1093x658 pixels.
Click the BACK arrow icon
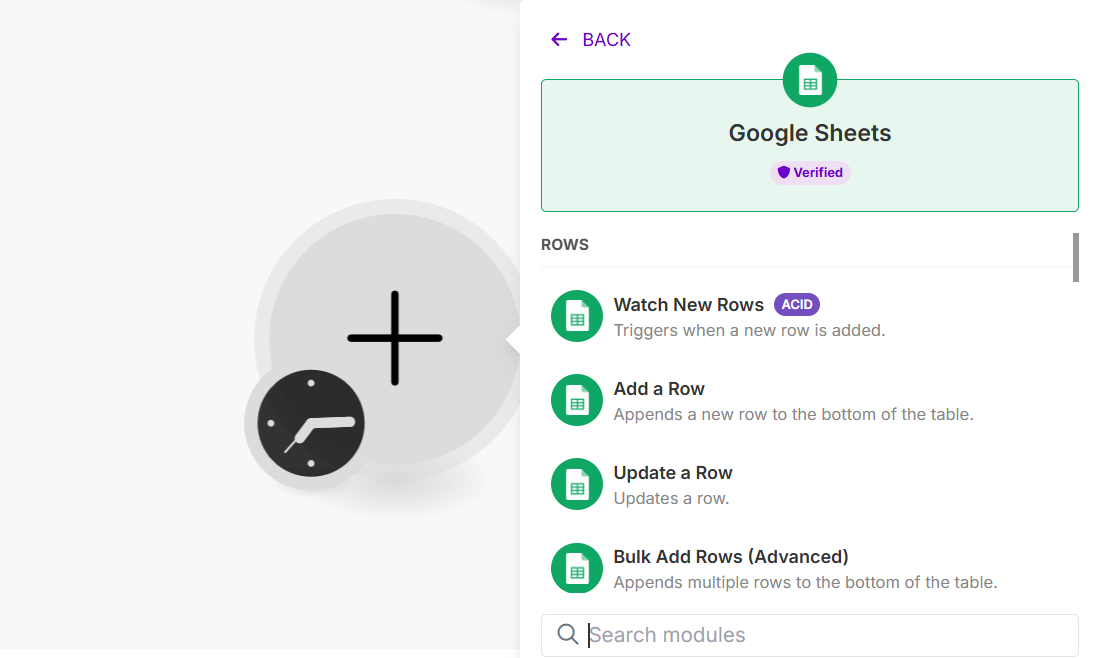[x=559, y=40]
